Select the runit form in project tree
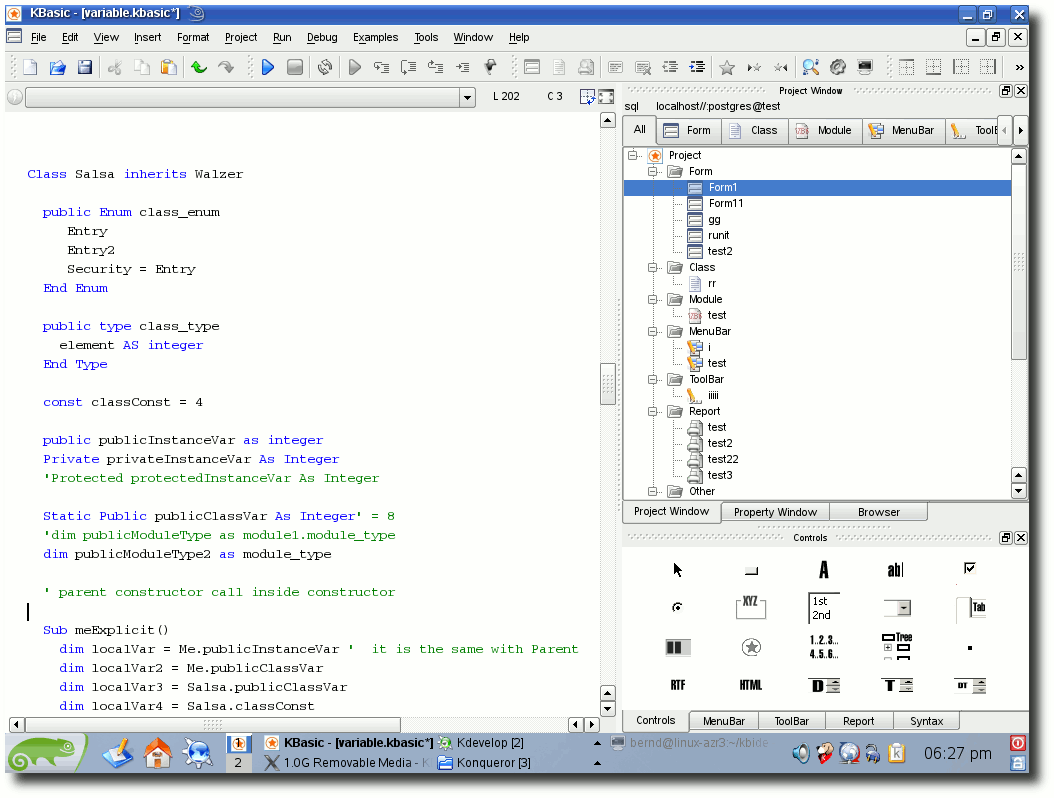1054x798 pixels. click(718, 235)
